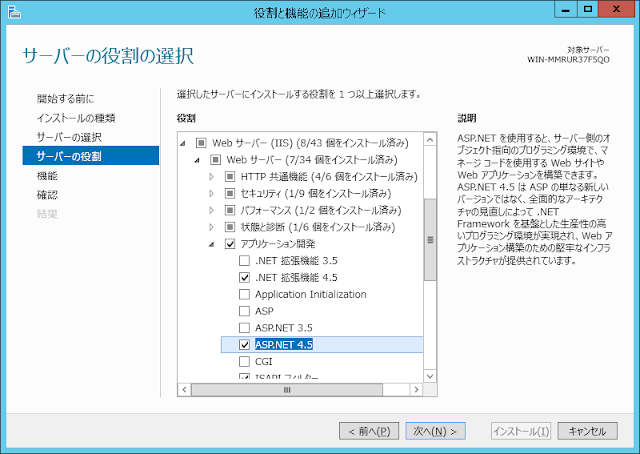This screenshot has height=454, width=640.
Task: Click the 次へ(N) button
Action: (x=436, y=431)
